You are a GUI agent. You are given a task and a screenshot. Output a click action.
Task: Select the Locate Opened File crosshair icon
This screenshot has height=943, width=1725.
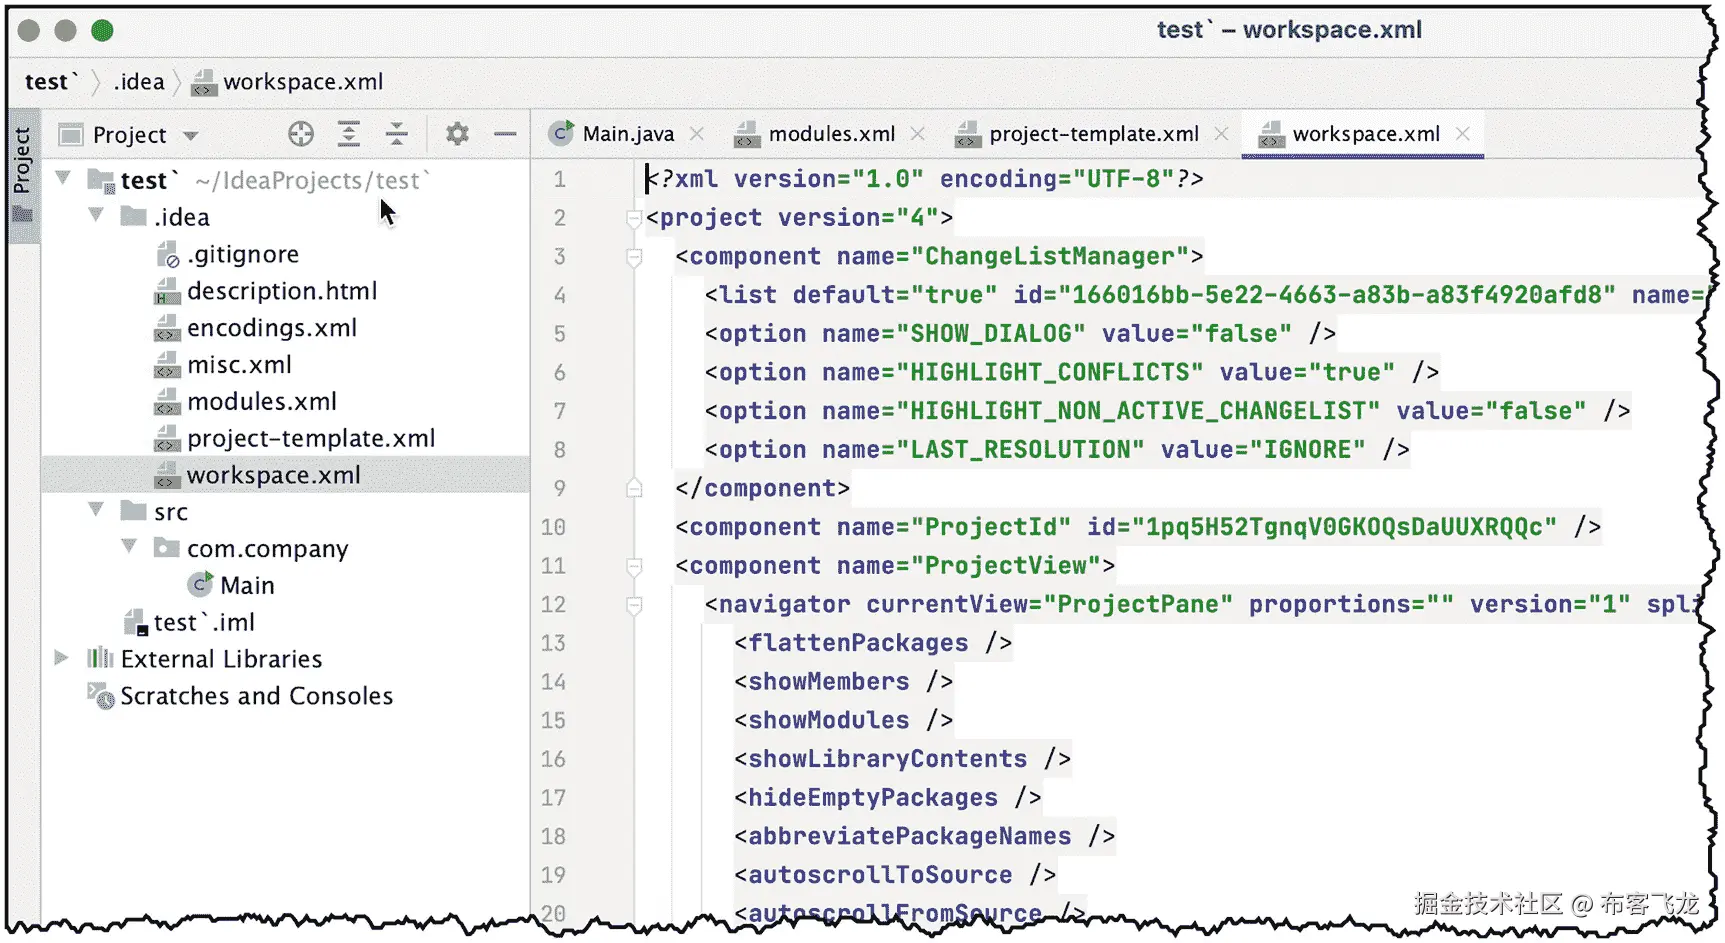[300, 133]
